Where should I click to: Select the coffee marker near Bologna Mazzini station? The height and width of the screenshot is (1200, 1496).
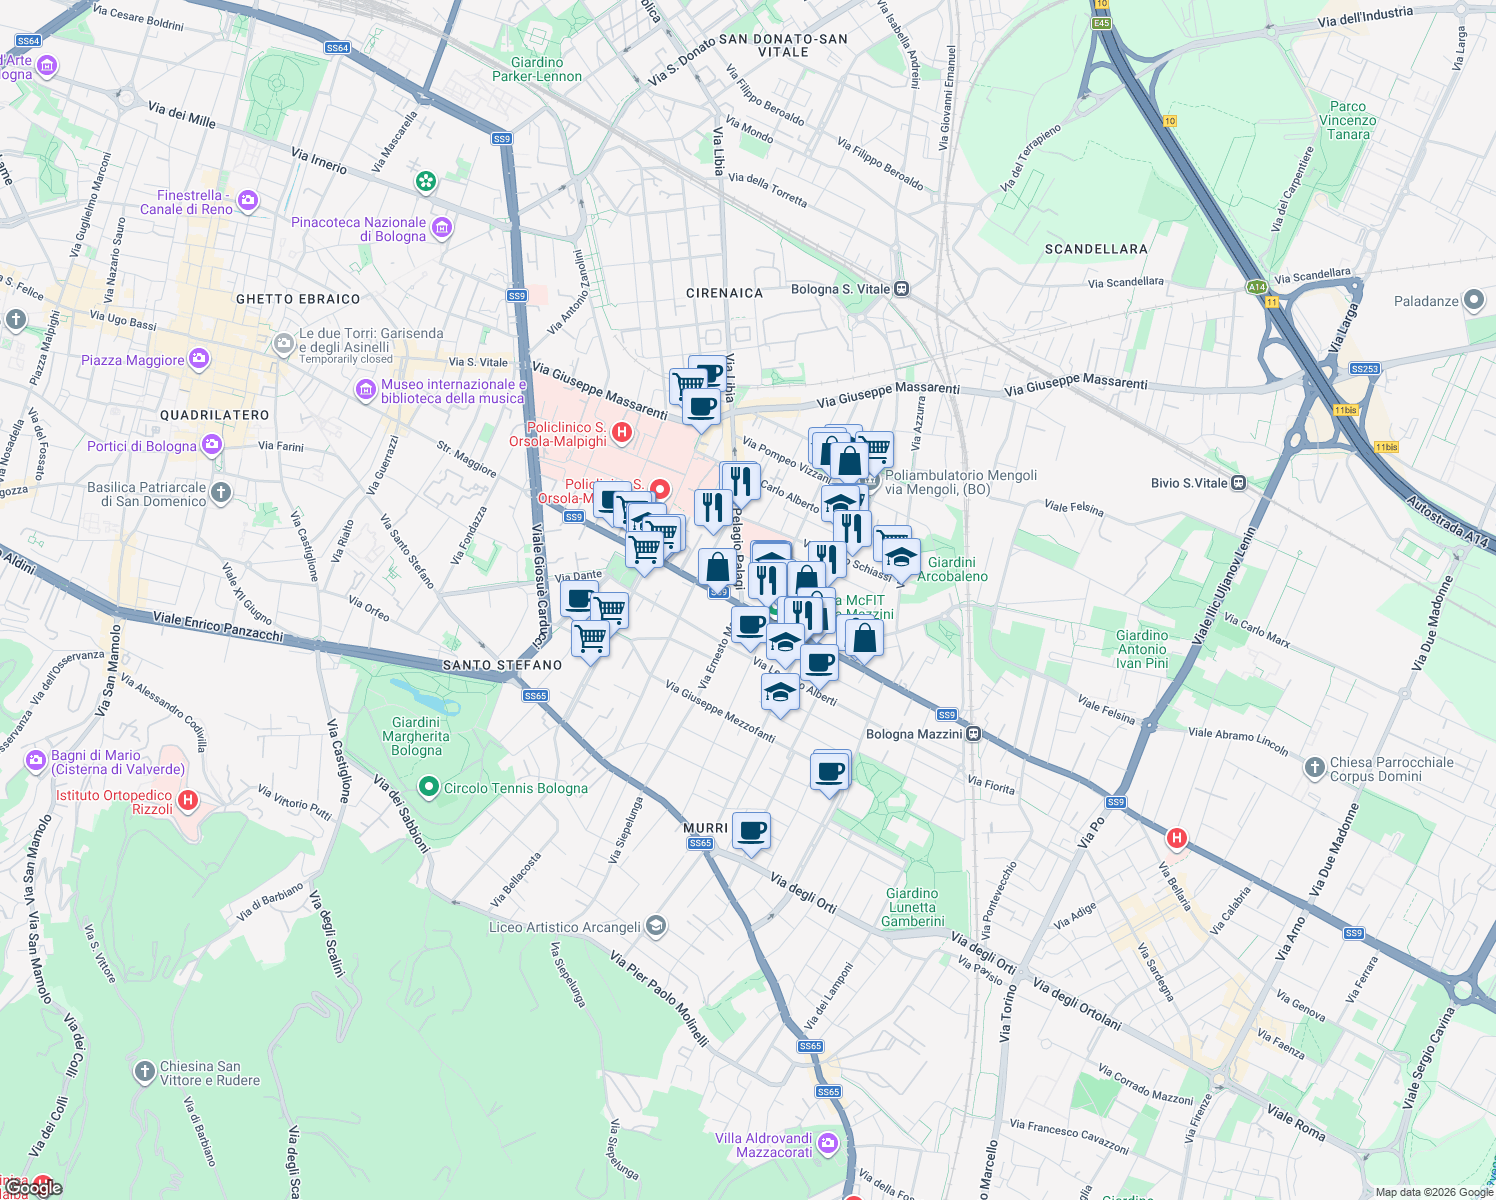pyautogui.click(x=831, y=768)
